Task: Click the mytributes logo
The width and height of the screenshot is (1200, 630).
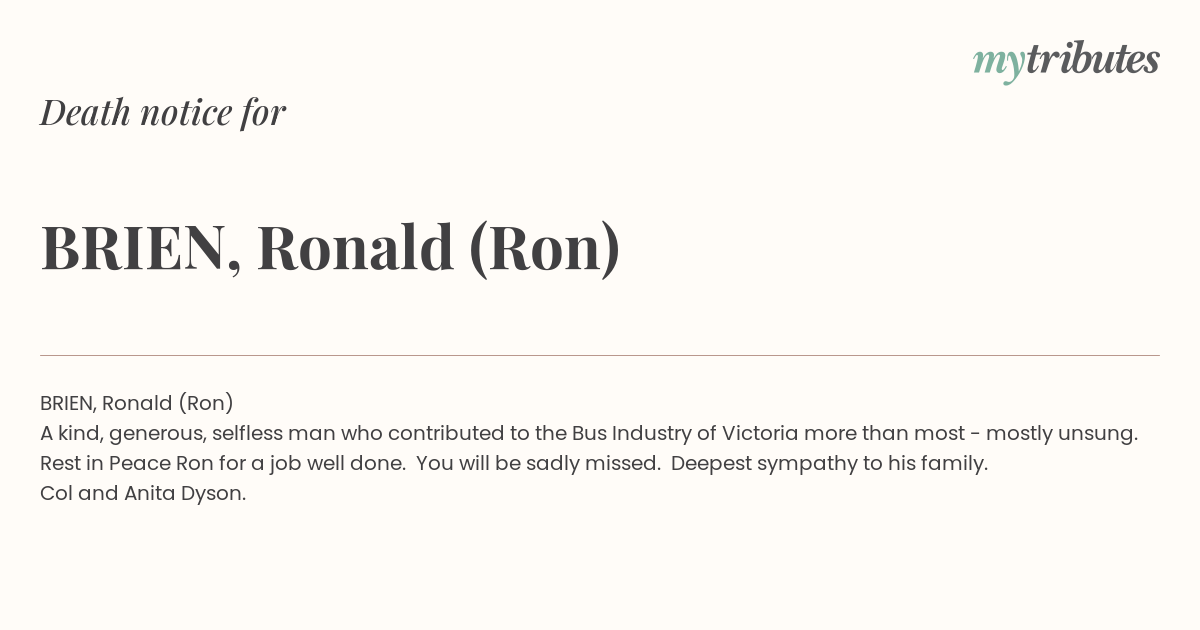Action: (x=1066, y=61)
